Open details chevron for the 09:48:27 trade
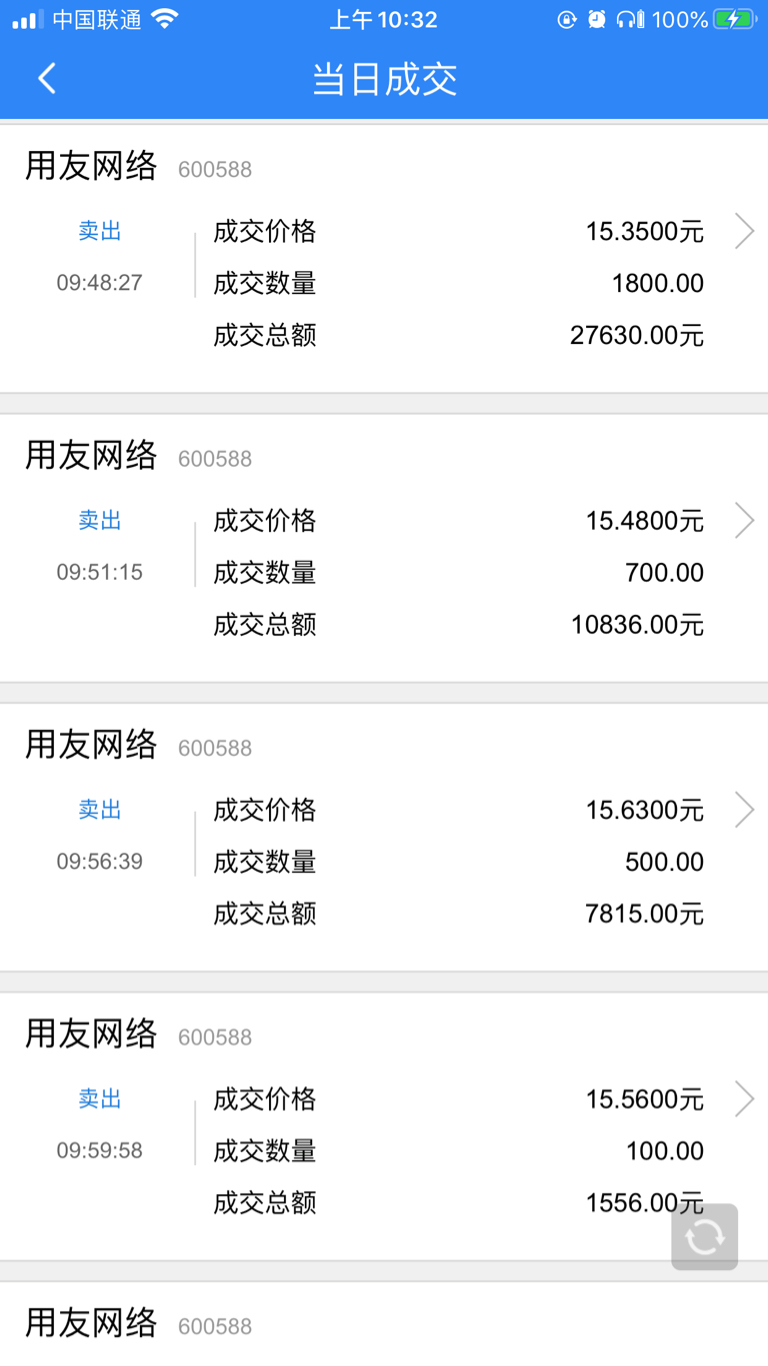Screen dimensions: 768x1366 coord(744,231)
